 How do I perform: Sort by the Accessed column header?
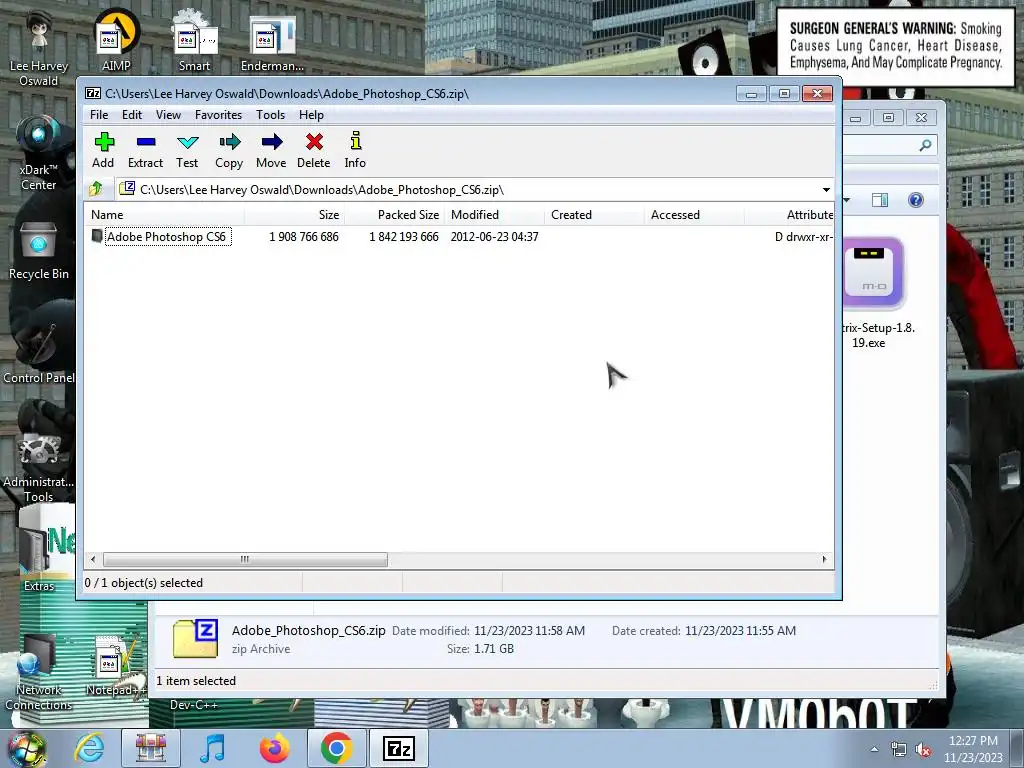(x=694, y=215)
